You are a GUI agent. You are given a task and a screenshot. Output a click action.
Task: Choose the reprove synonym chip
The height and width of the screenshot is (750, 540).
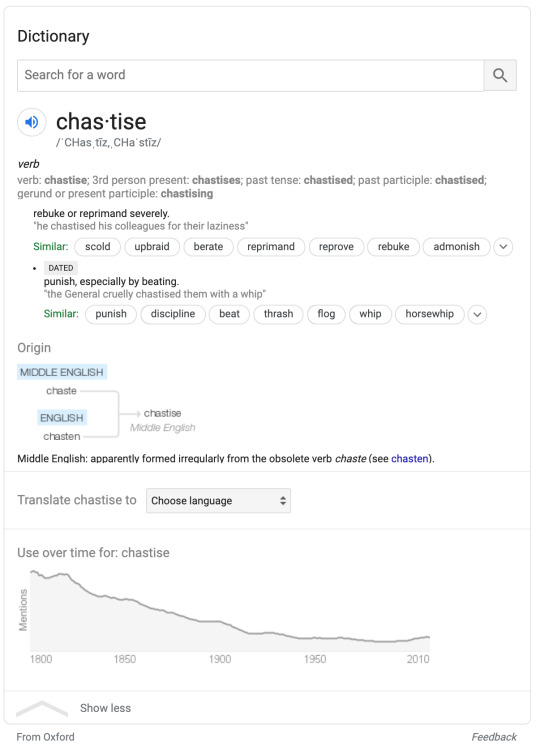click(x=336, y=247)
